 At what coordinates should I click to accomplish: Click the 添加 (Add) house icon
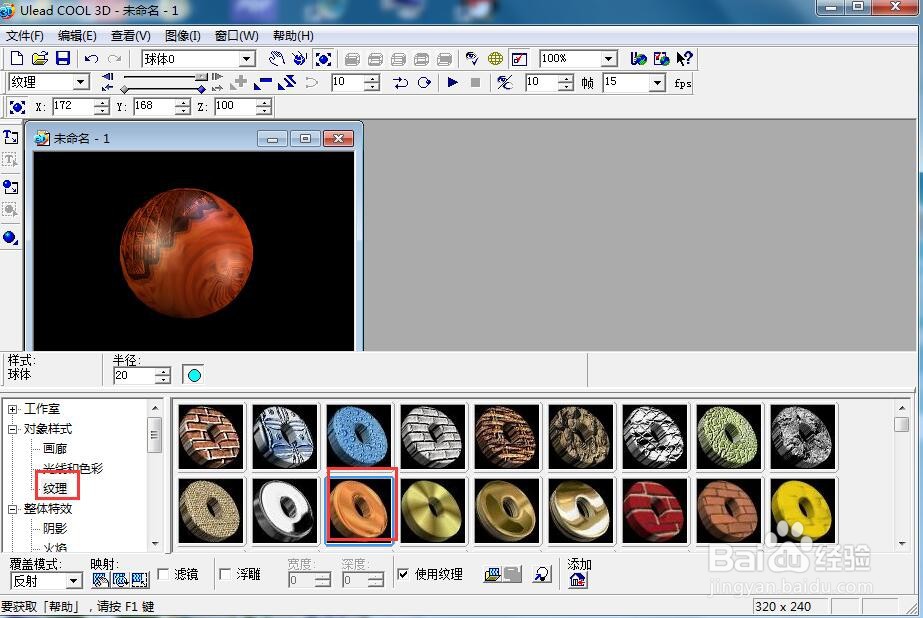click(x=577, y=579)
